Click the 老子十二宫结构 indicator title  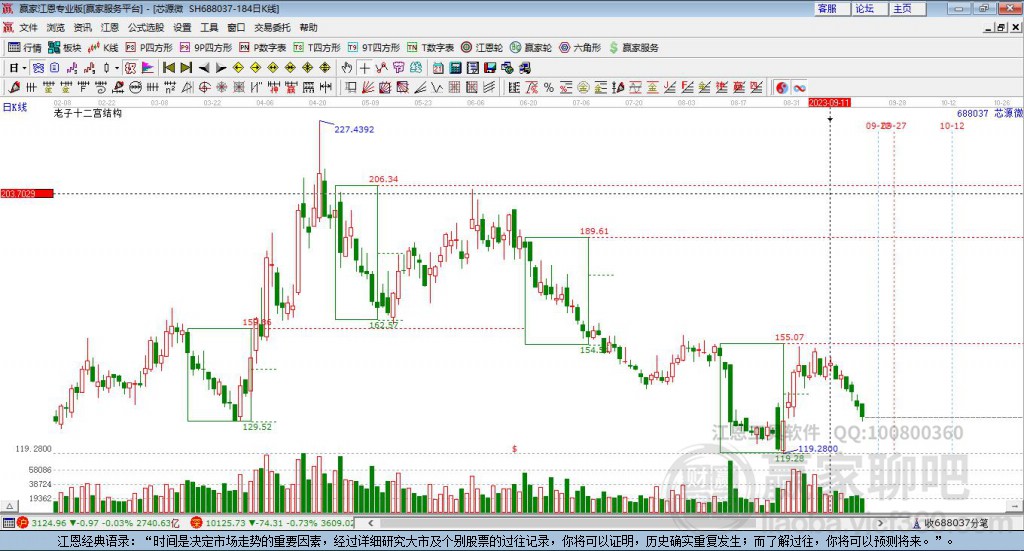tap(88, 113)
